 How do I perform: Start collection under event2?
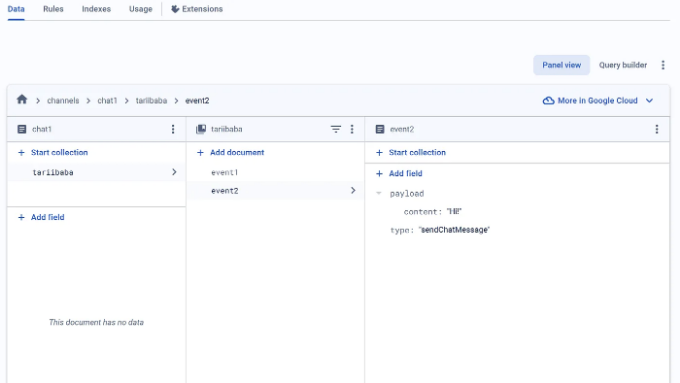pyautogui.click(x=417, y=153)
